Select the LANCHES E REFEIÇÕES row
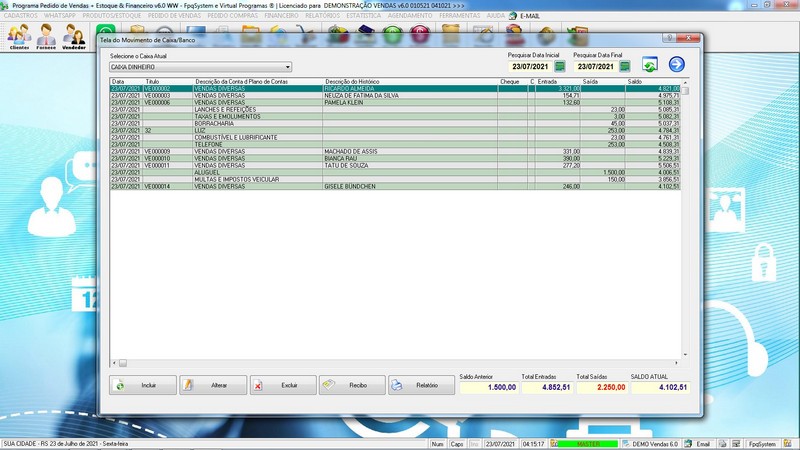 [x=395, y=110]
